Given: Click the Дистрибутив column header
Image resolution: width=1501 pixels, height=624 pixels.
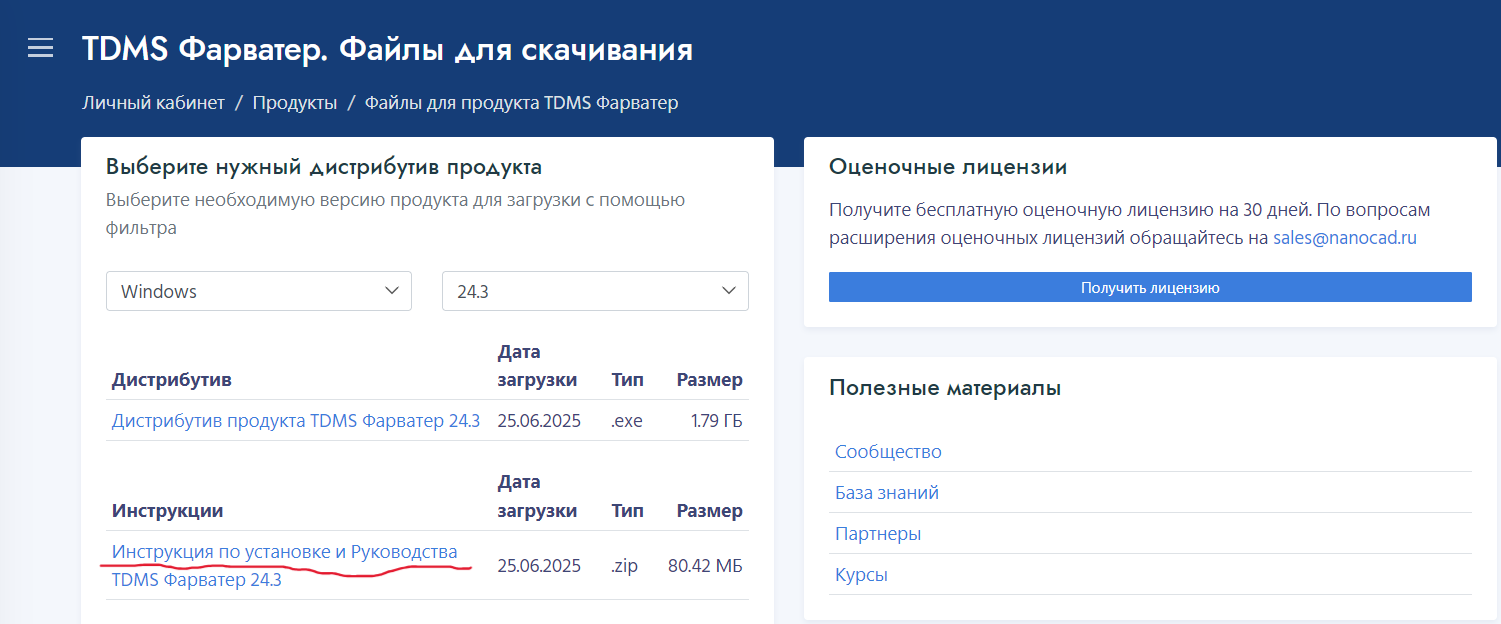Looking at the screenshot, I should pos(171,380).
